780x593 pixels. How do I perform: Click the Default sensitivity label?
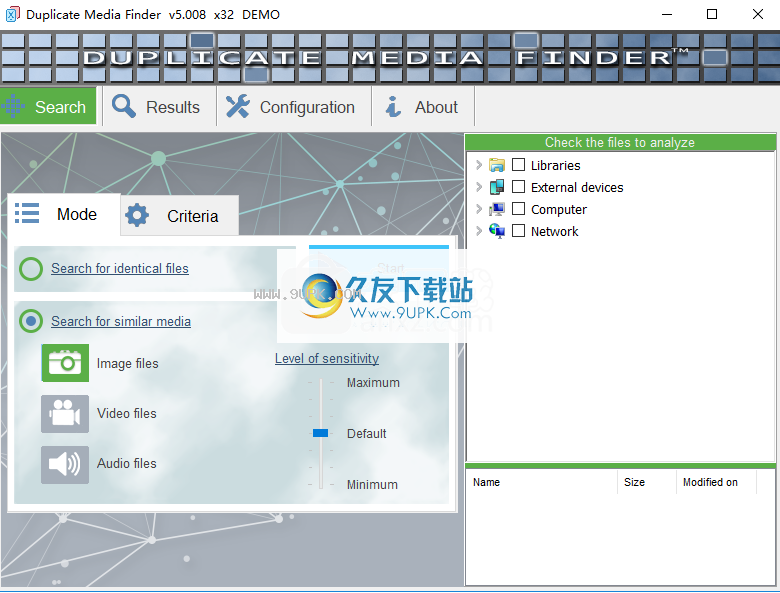click(367, 434)
